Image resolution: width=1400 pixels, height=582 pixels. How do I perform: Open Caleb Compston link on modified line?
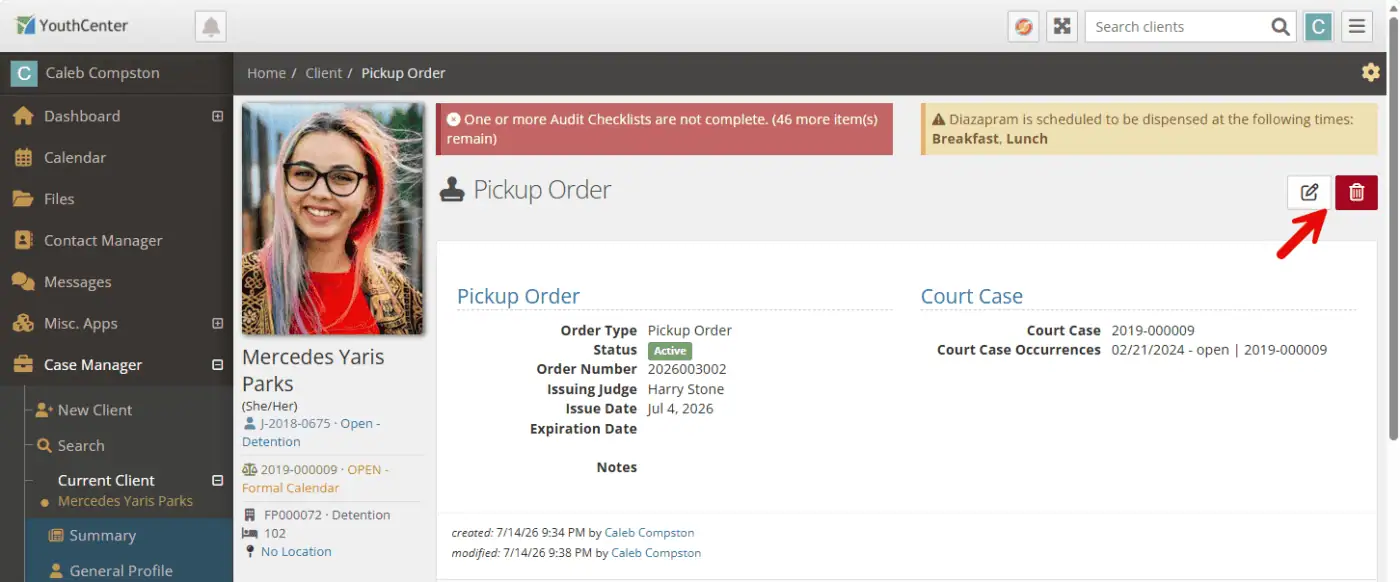click(656, 552)
